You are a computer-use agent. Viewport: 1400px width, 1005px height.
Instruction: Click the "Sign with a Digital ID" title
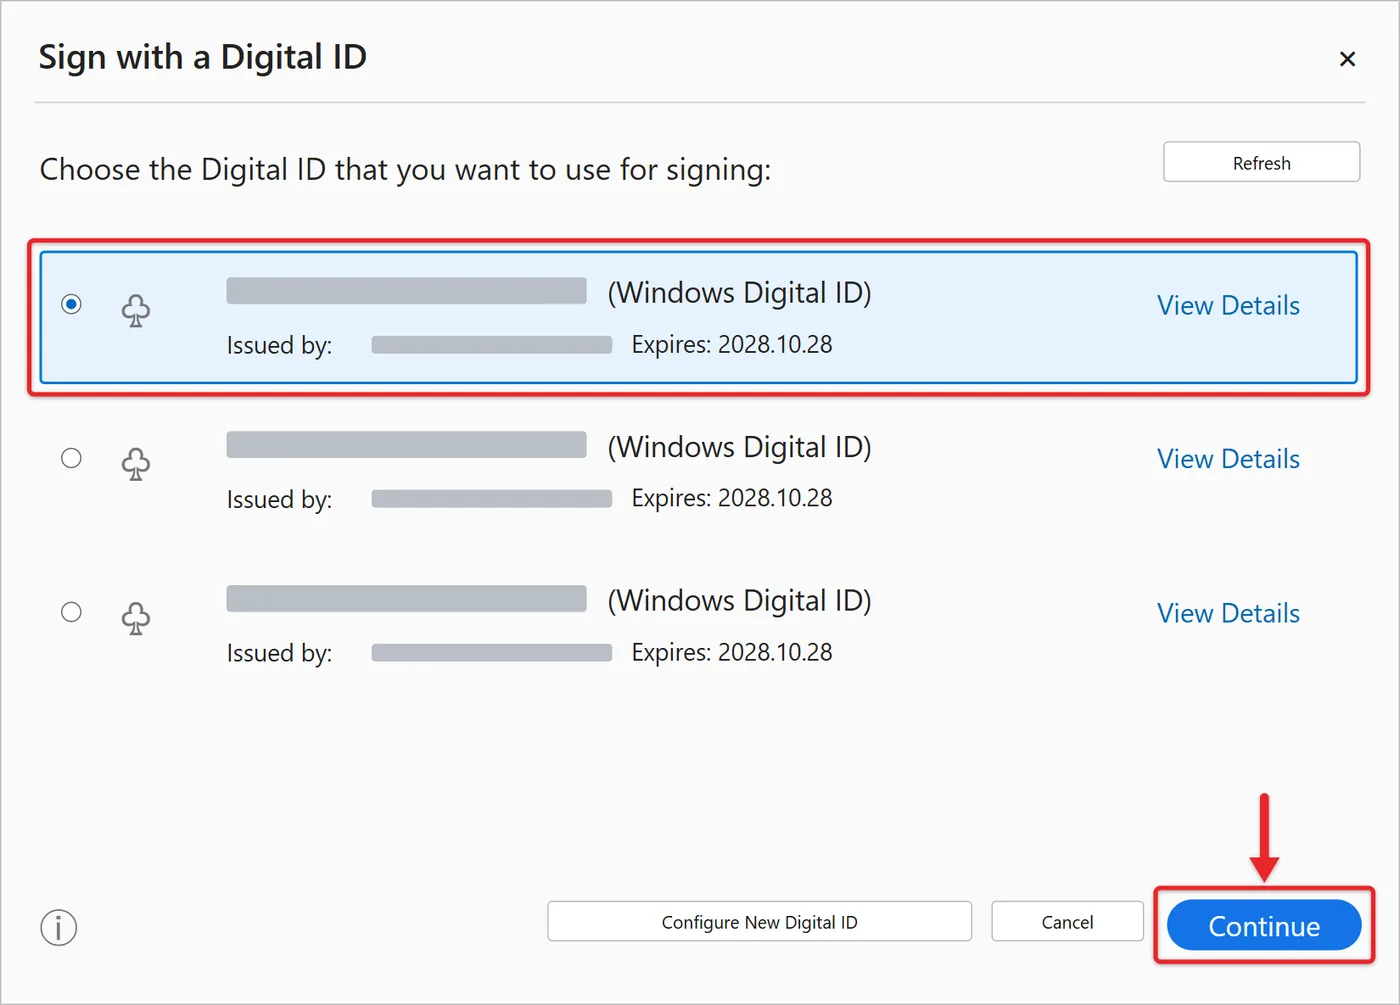click(203, 58)
